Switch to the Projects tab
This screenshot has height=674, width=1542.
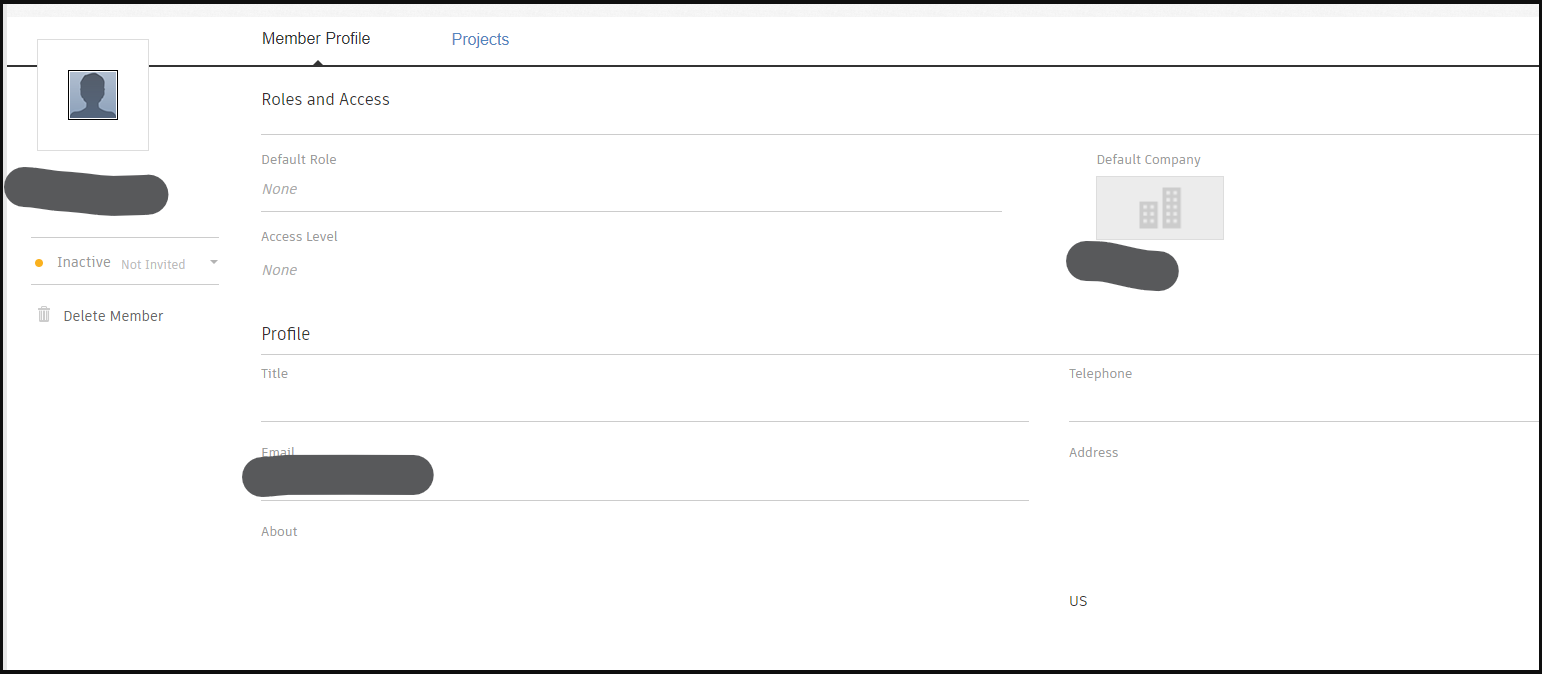tap(480, 40)
